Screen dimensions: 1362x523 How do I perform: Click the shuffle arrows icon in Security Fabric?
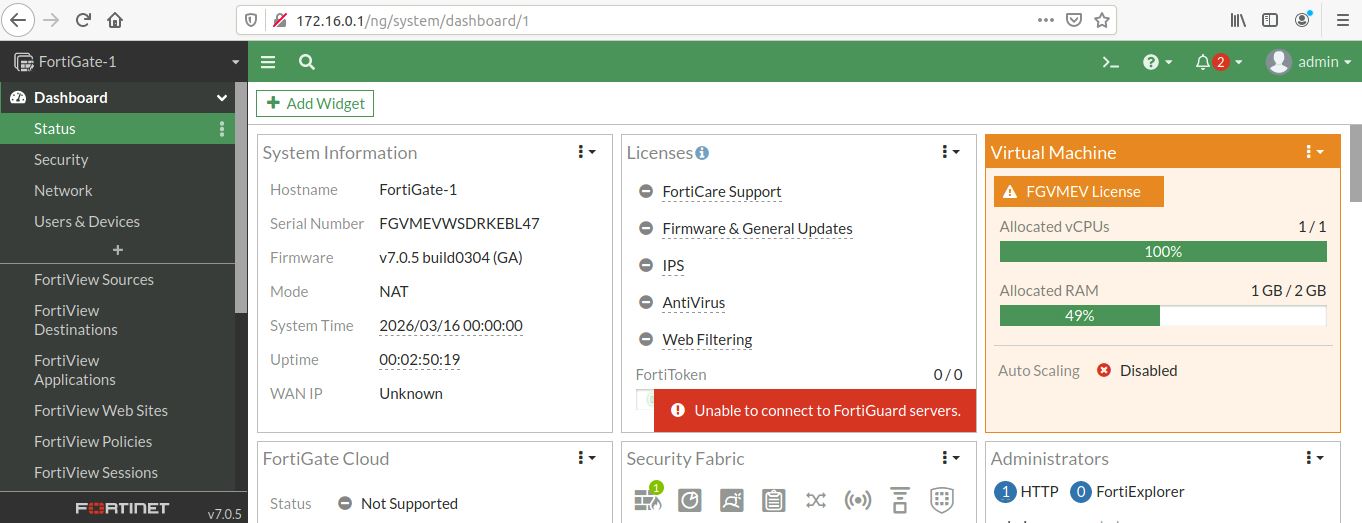(816, 499)
